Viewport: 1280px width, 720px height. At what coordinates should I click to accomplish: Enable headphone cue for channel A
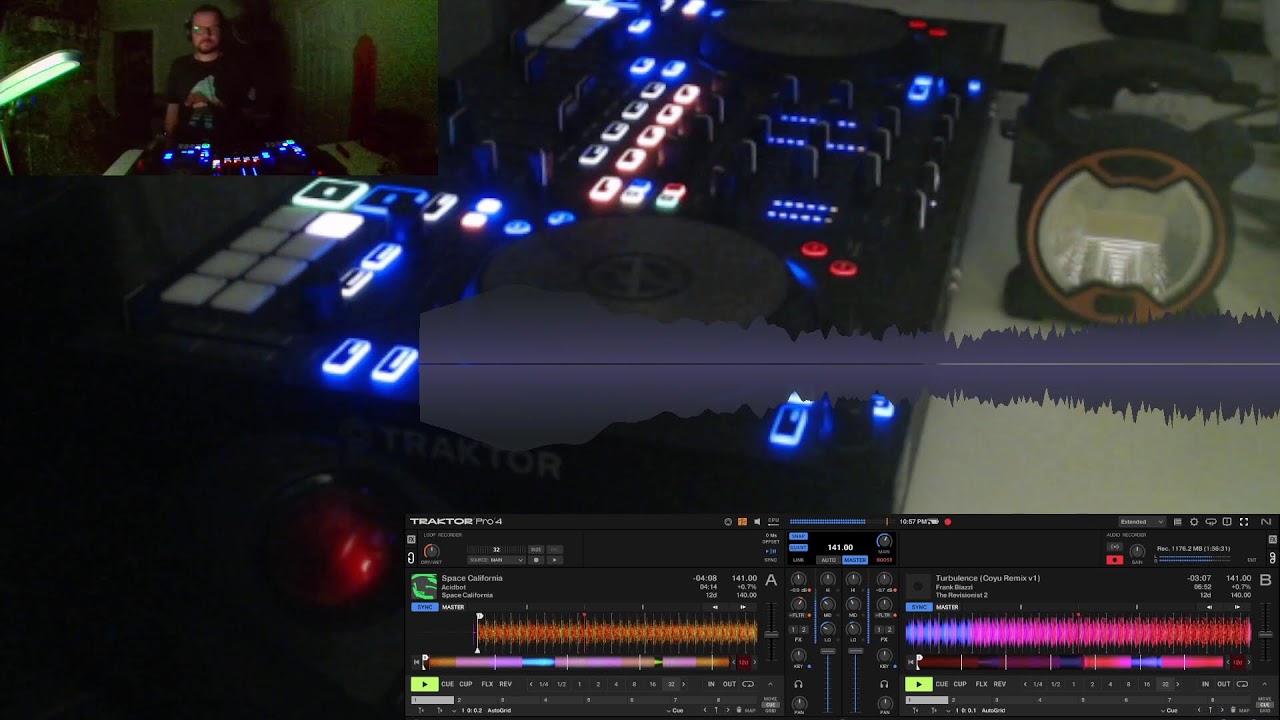pos(799,684)
